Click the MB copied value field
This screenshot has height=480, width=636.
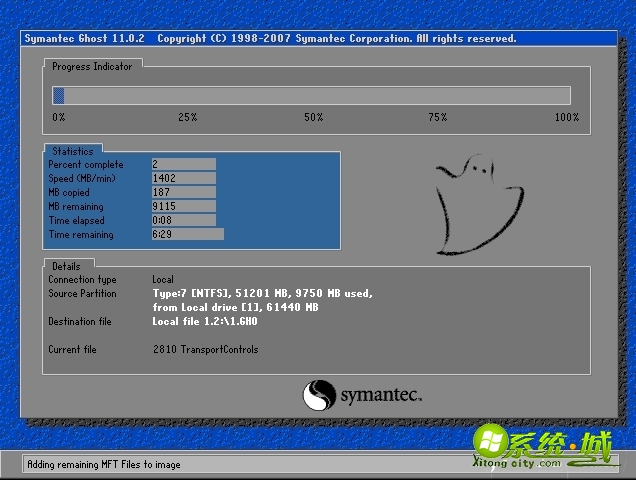point(183,192)
